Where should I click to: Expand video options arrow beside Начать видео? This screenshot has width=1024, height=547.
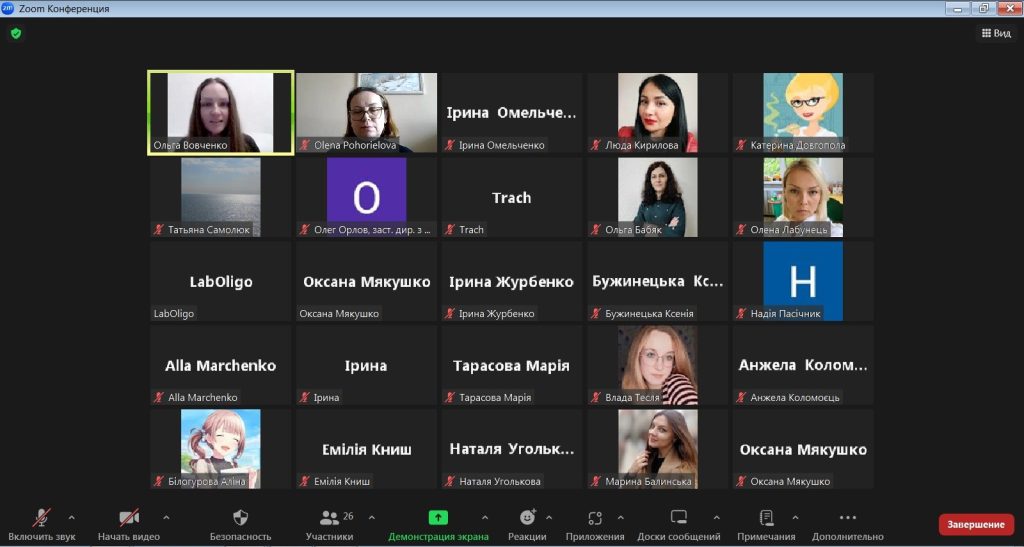pos(166,517)
